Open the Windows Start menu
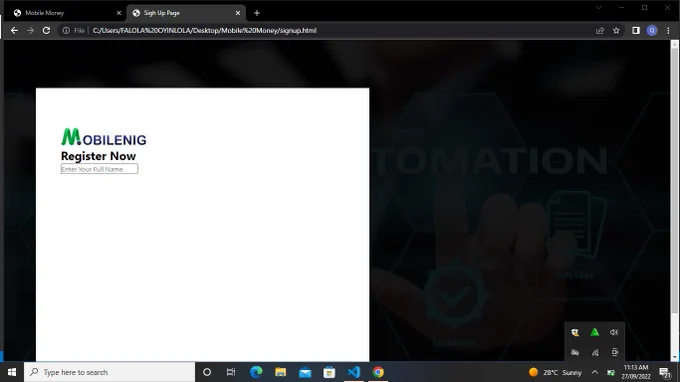This screenshot has width=680, height=382. [x=12, y=372]
